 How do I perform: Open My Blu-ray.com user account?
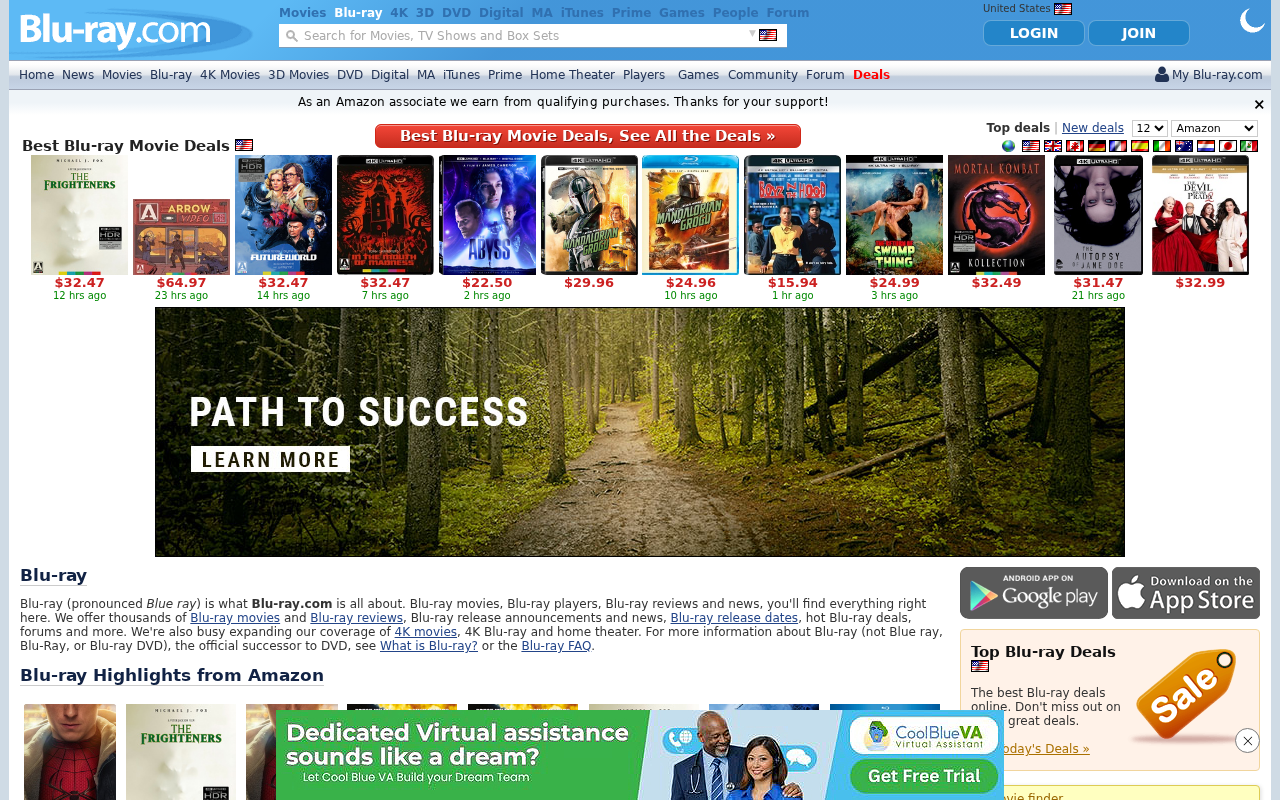coord(1209,75)
